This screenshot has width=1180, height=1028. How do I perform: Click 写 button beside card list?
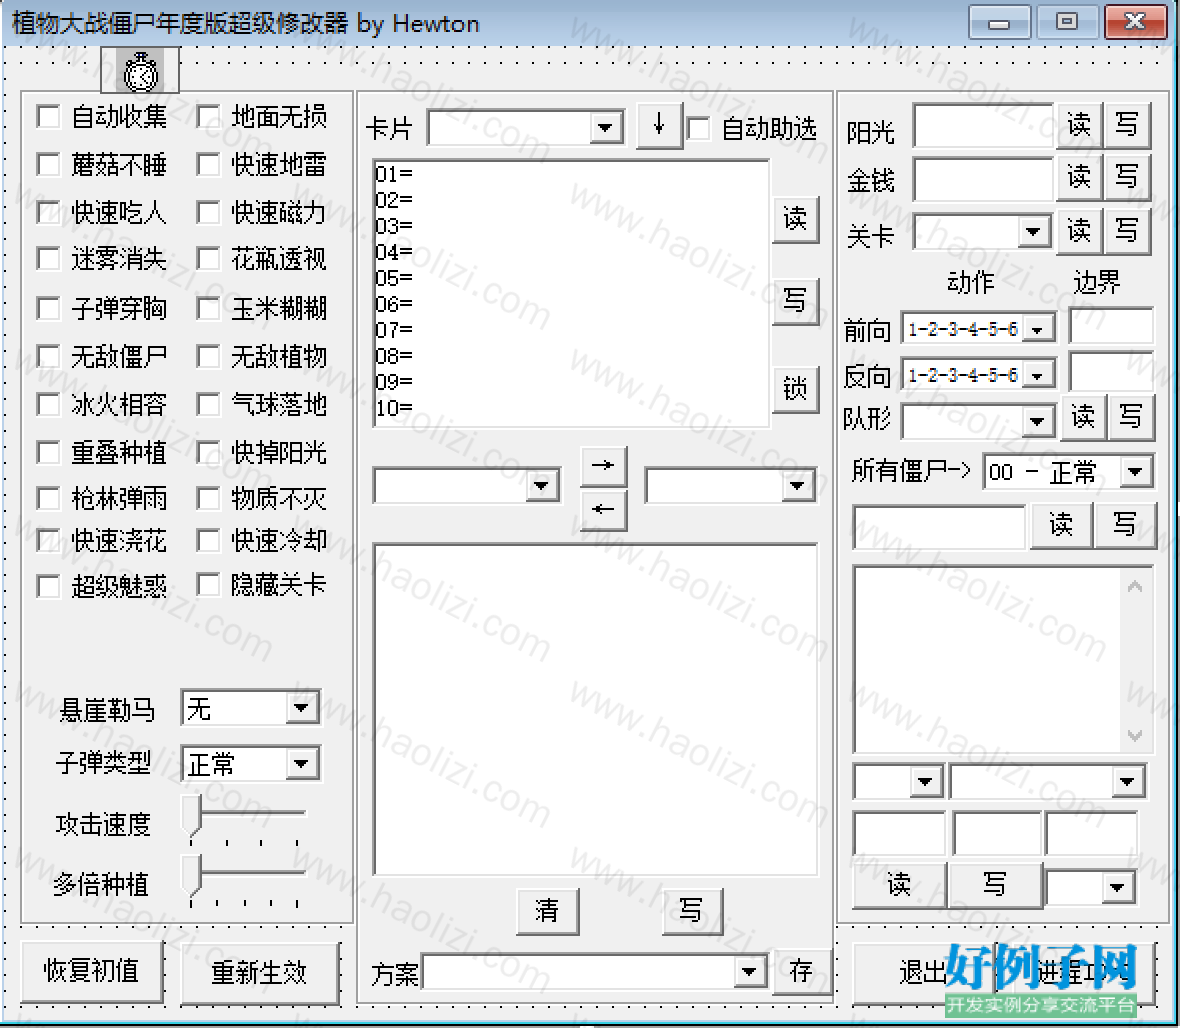[x=795, y=302]
